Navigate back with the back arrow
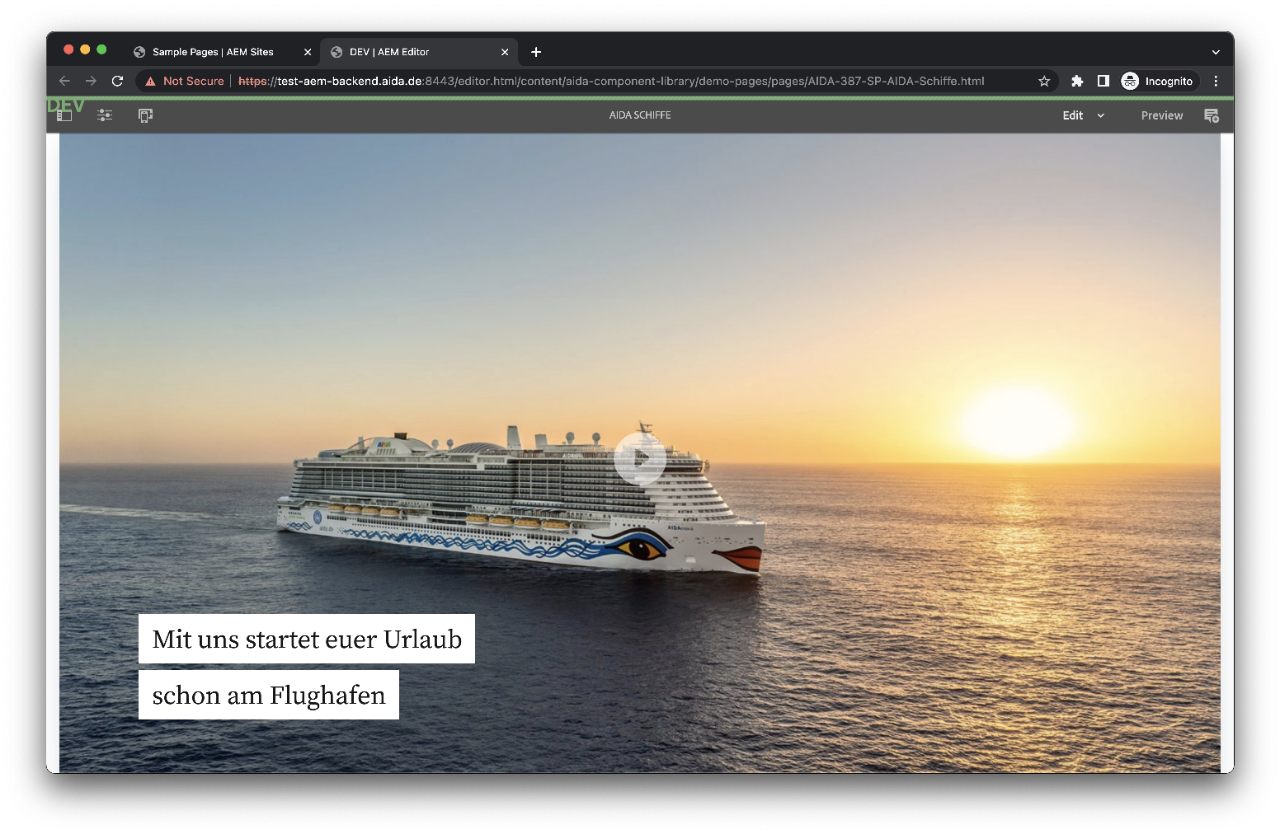This screenshot has height=834, width=1280. coord(63,80)
